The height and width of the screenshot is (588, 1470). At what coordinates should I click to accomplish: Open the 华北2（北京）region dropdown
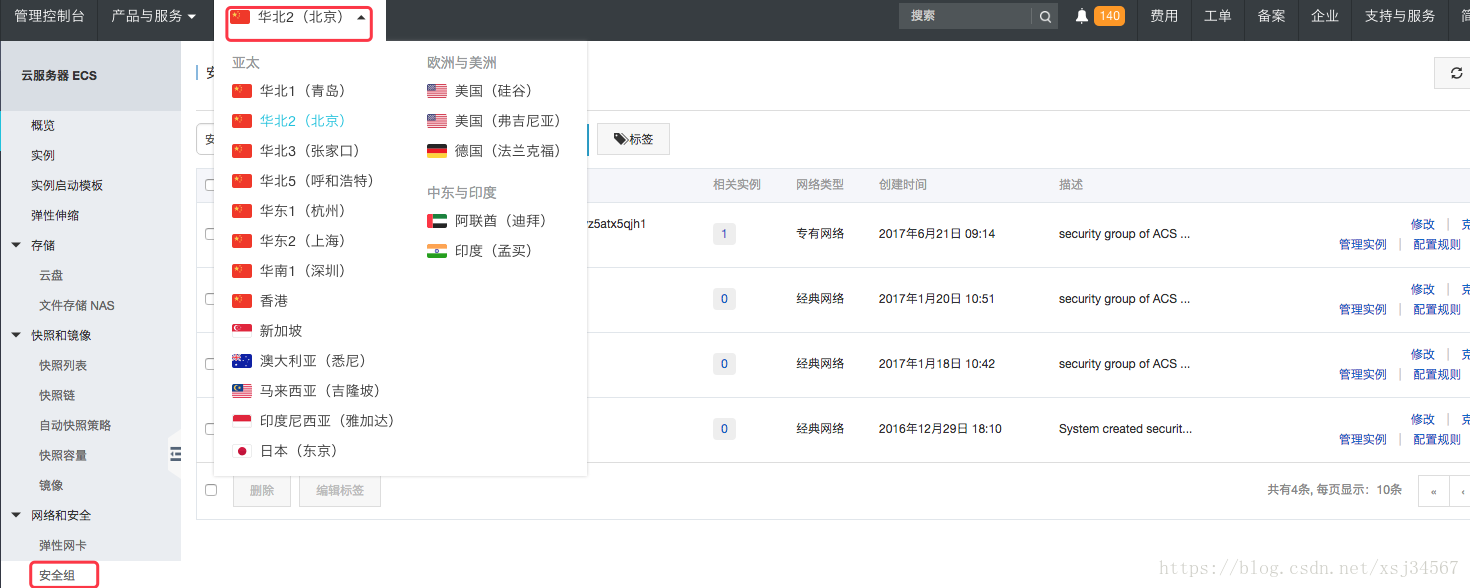pos(298,16)
